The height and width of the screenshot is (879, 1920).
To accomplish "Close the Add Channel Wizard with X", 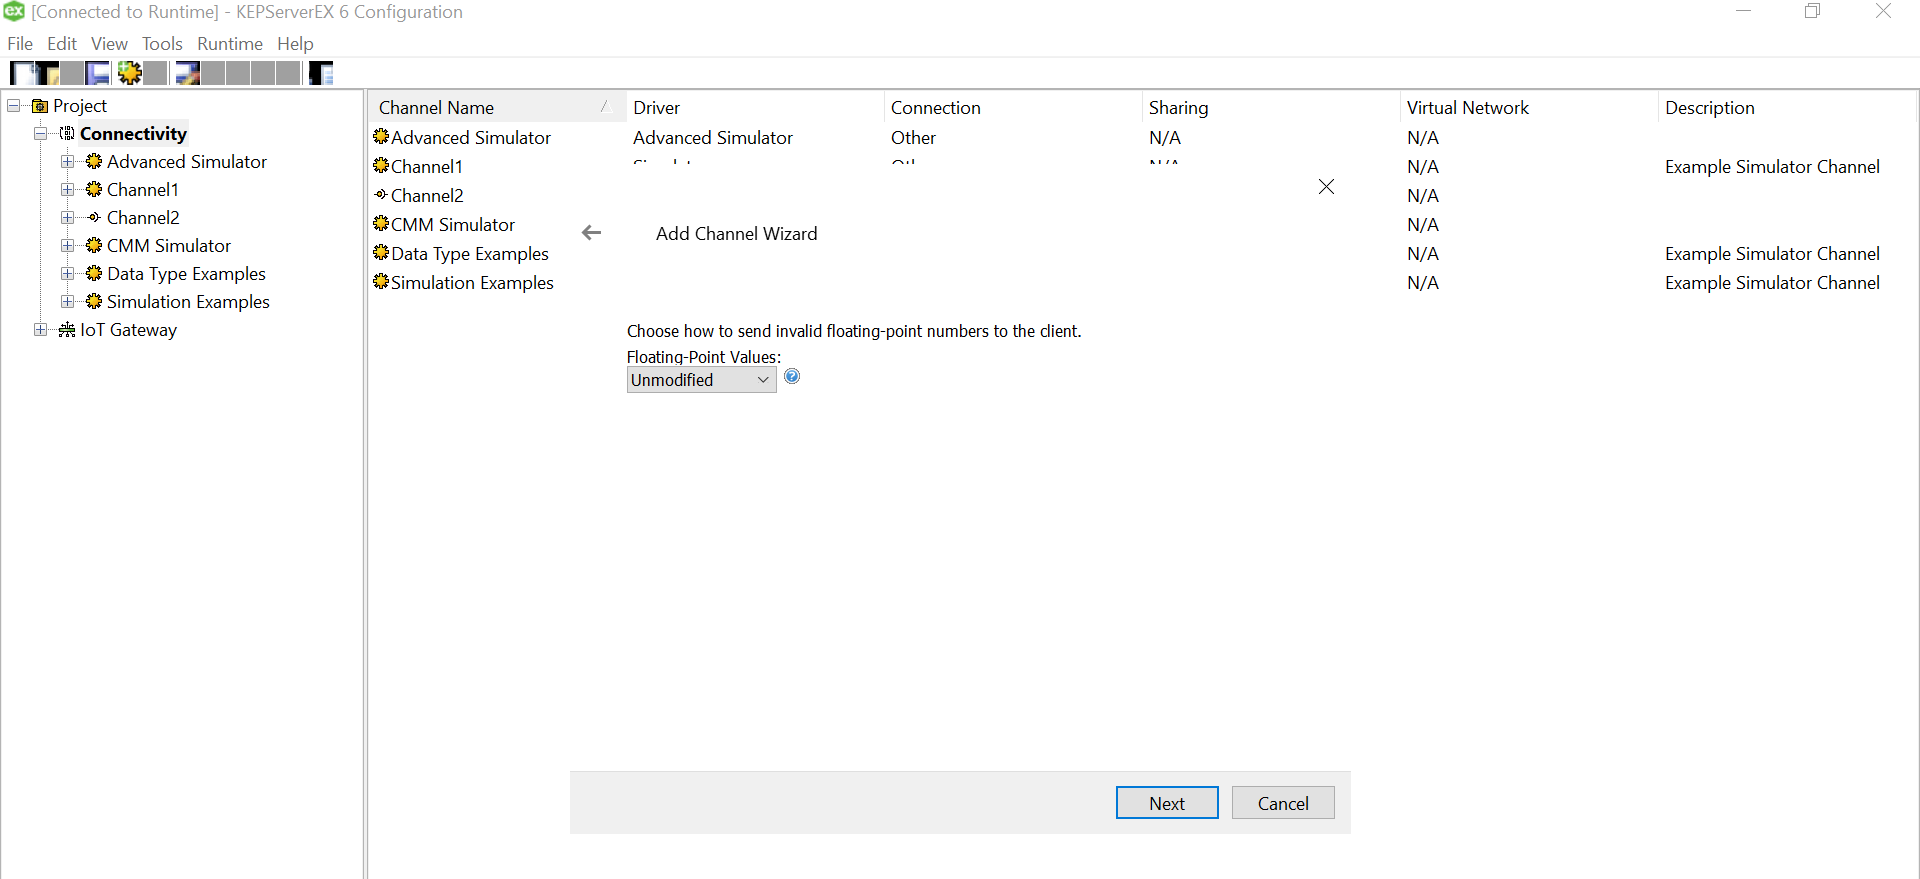I will tap(1326, 187).
